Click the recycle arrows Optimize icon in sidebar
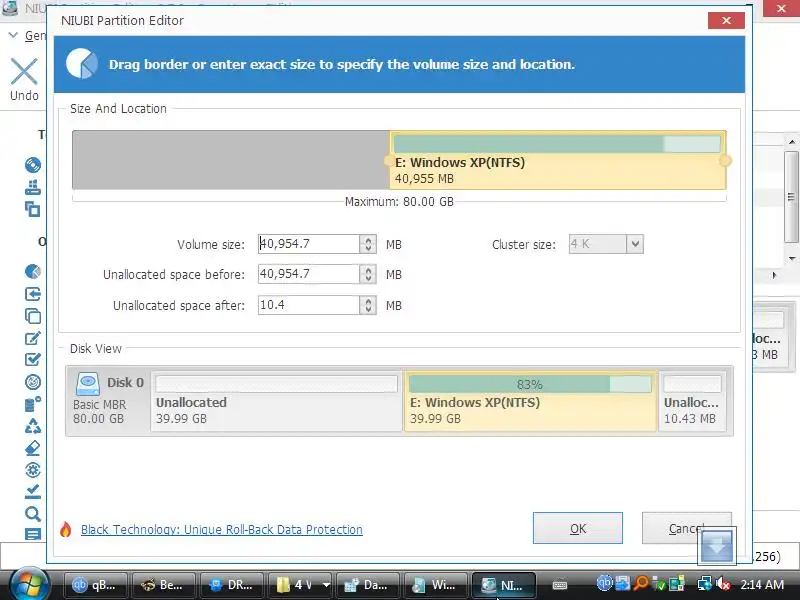800x600 pixels. tap(33, 426)
